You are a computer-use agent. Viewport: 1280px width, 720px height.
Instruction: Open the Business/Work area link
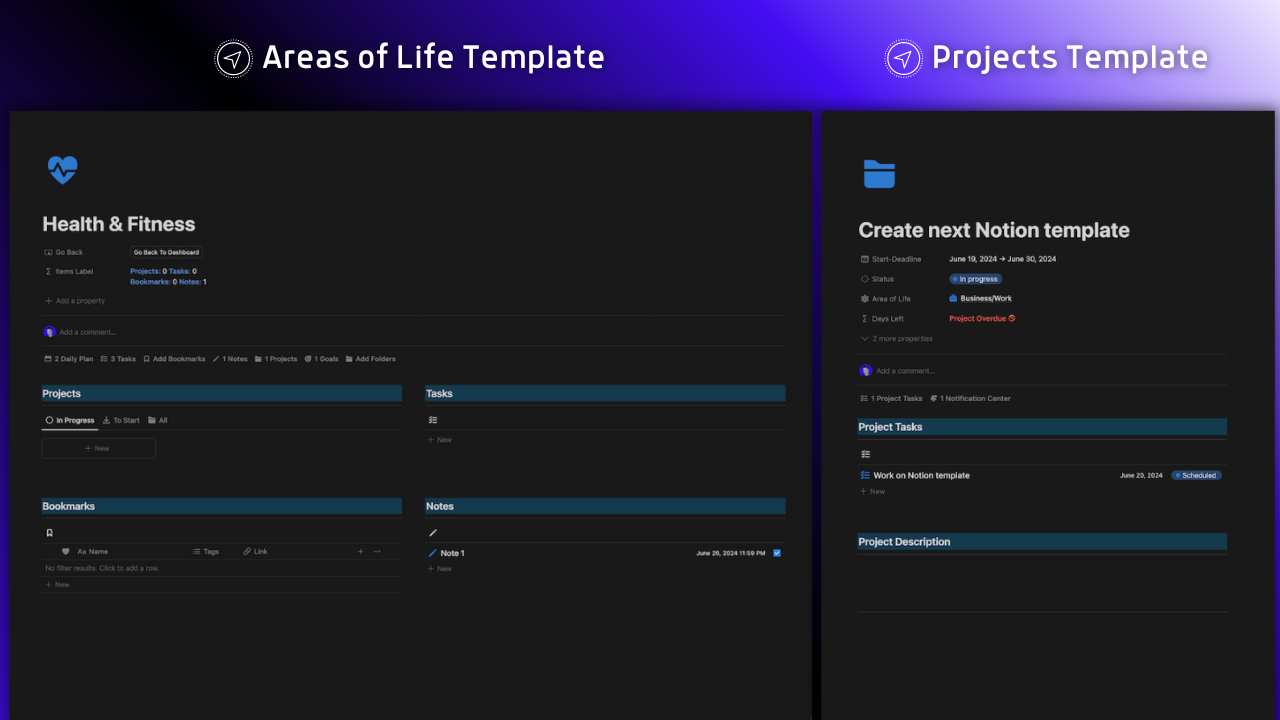(x=986, y=298)
